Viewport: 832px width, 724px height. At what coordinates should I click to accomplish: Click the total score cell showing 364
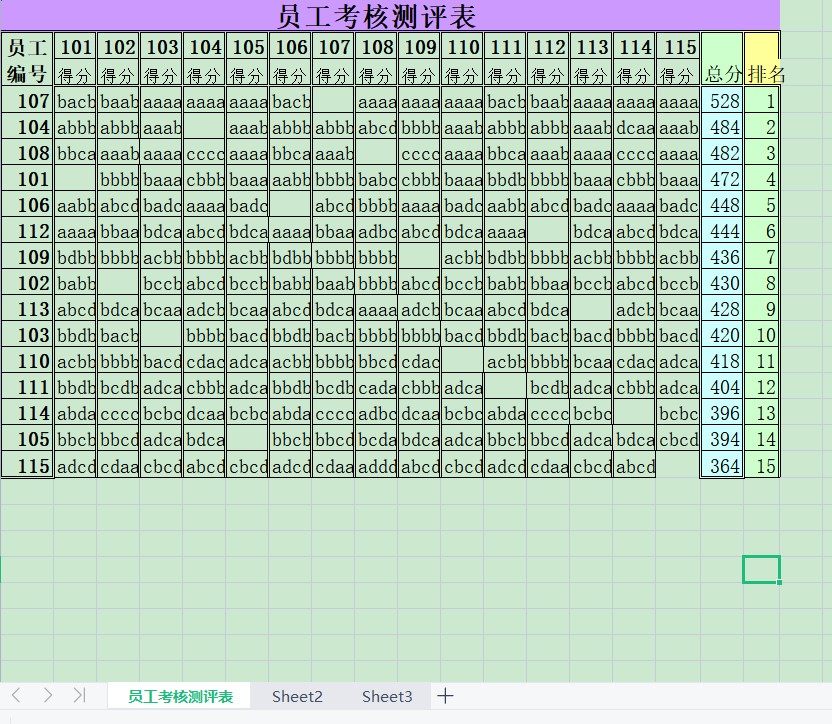722,465
